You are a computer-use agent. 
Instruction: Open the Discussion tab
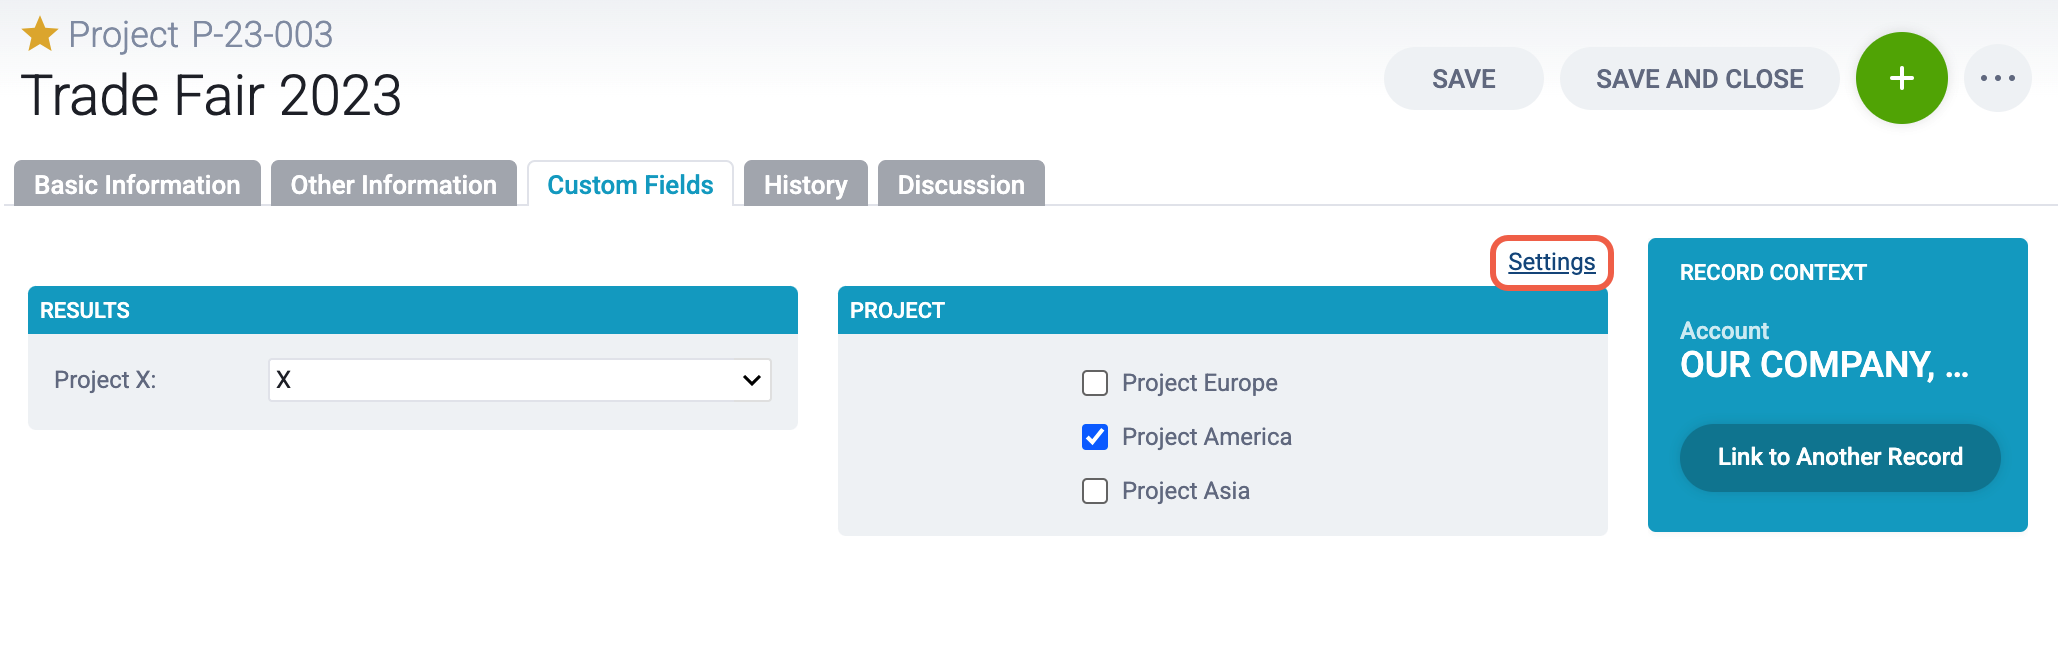961,184
